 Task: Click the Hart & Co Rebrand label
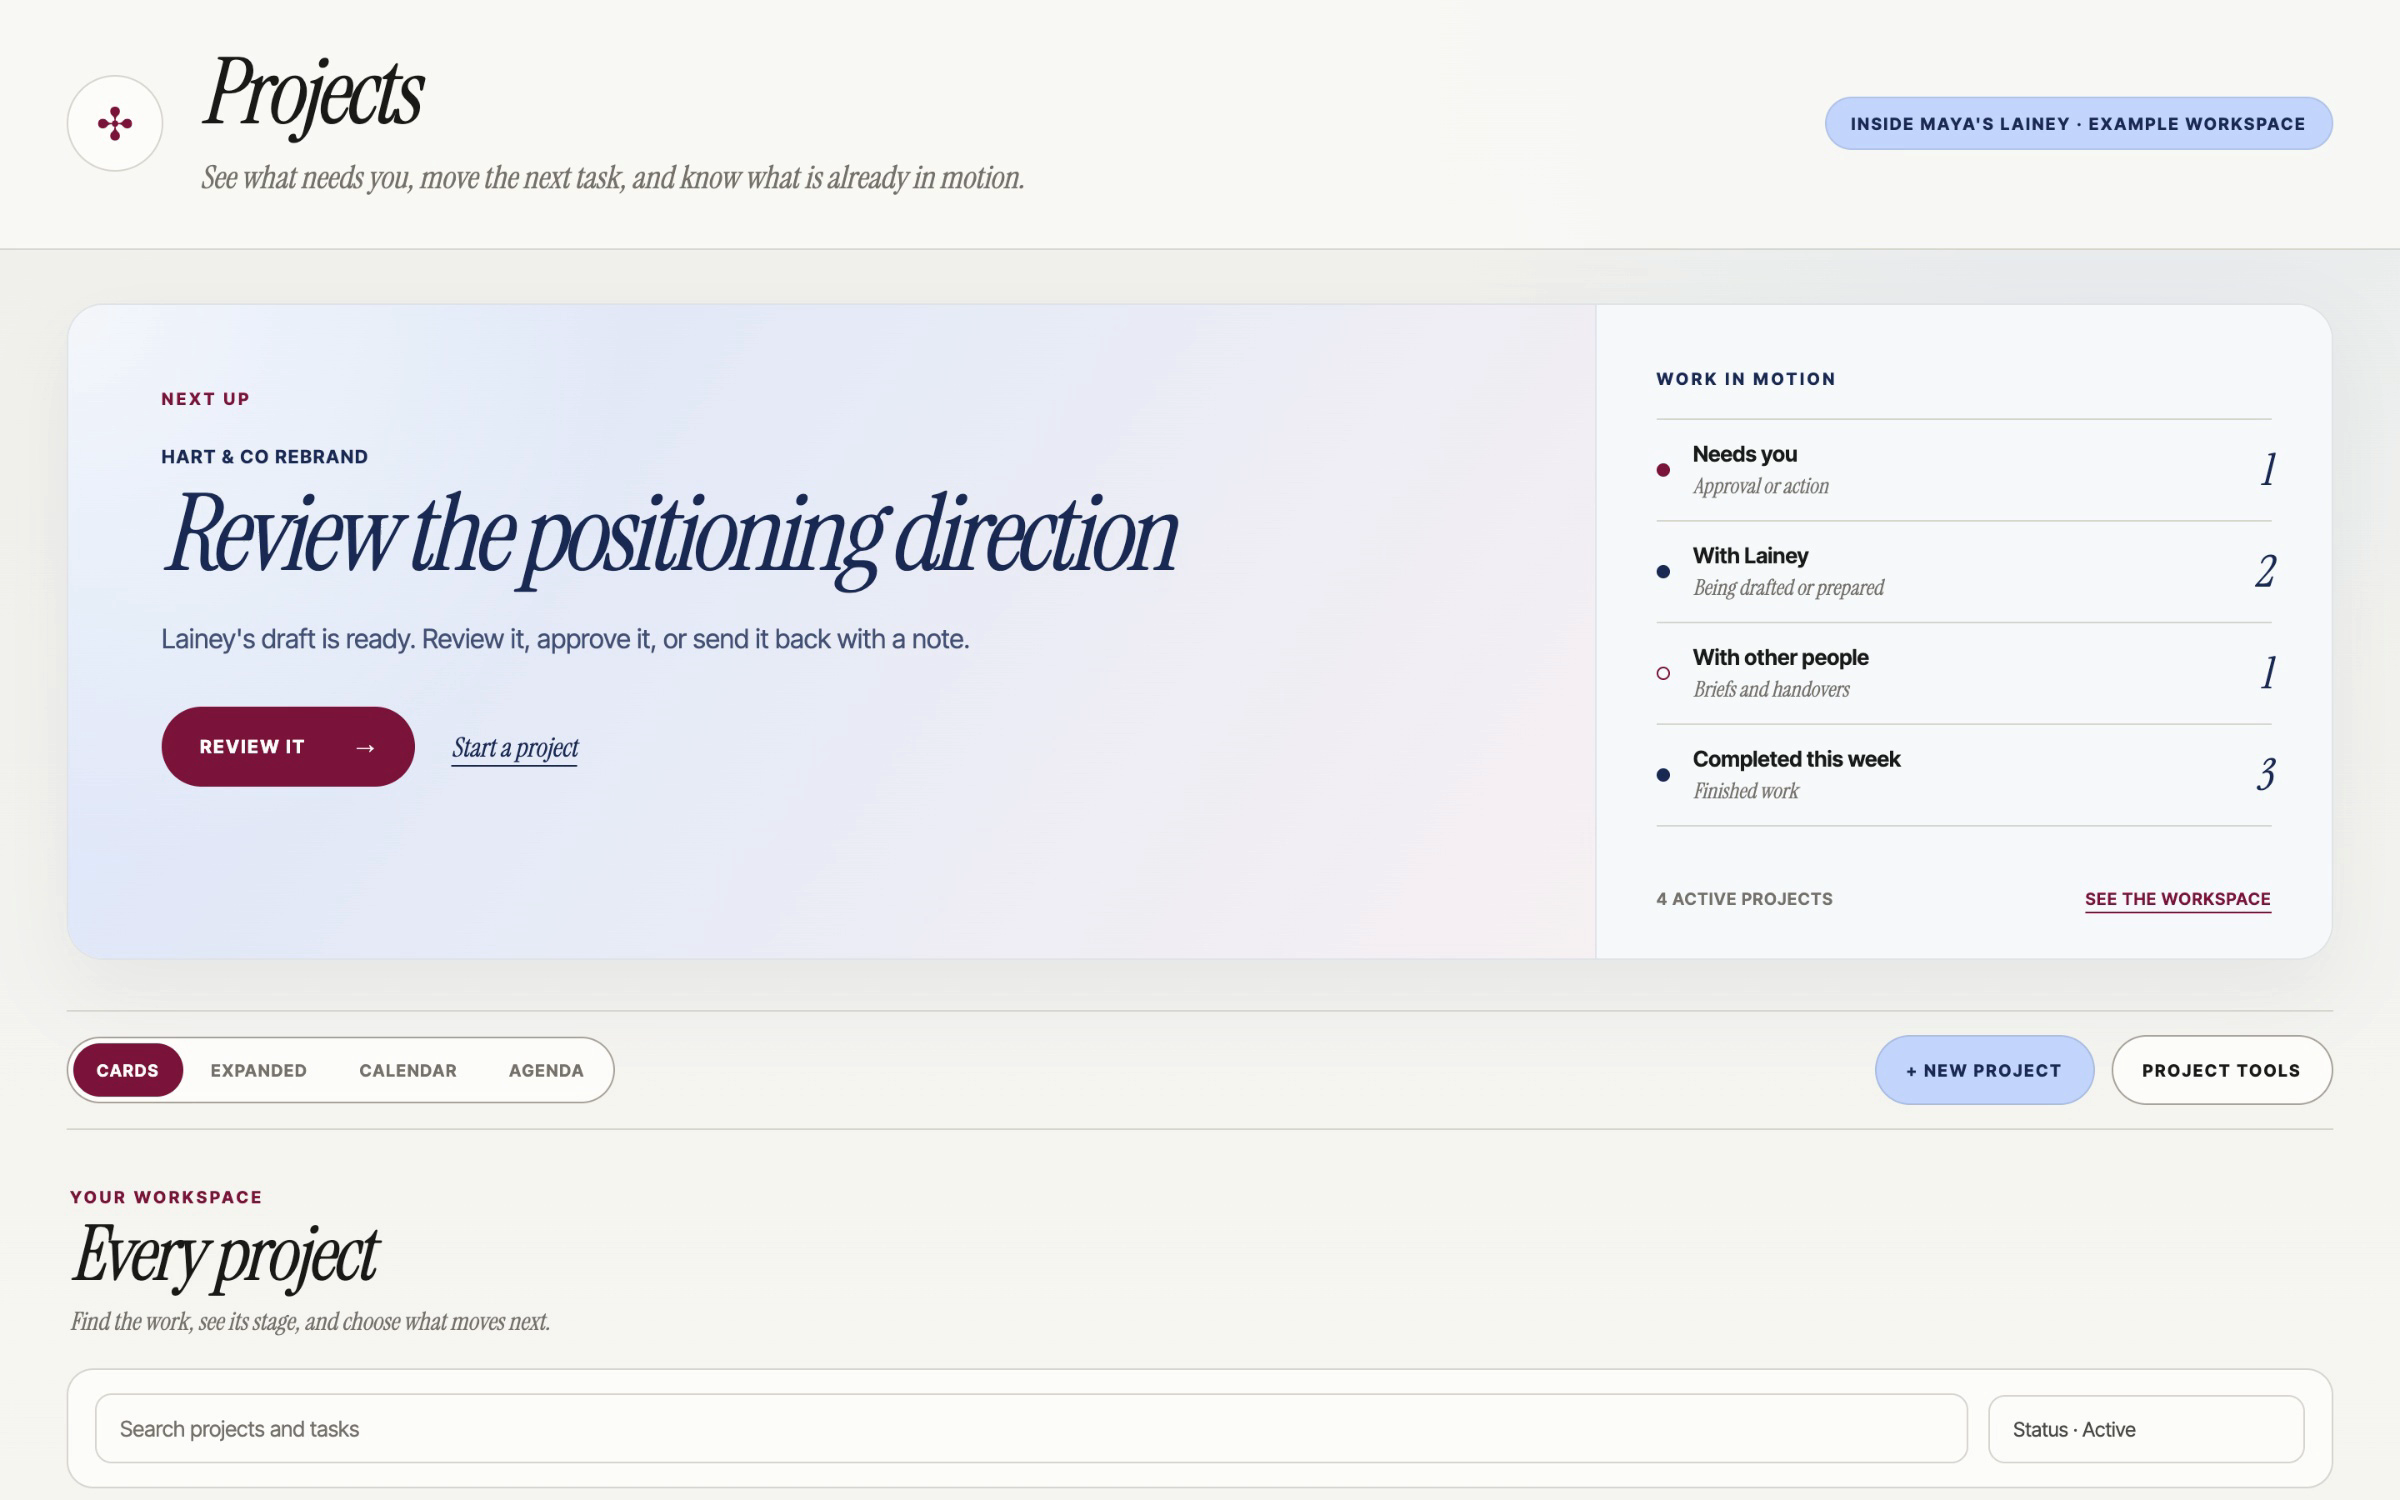coord(264,457)
